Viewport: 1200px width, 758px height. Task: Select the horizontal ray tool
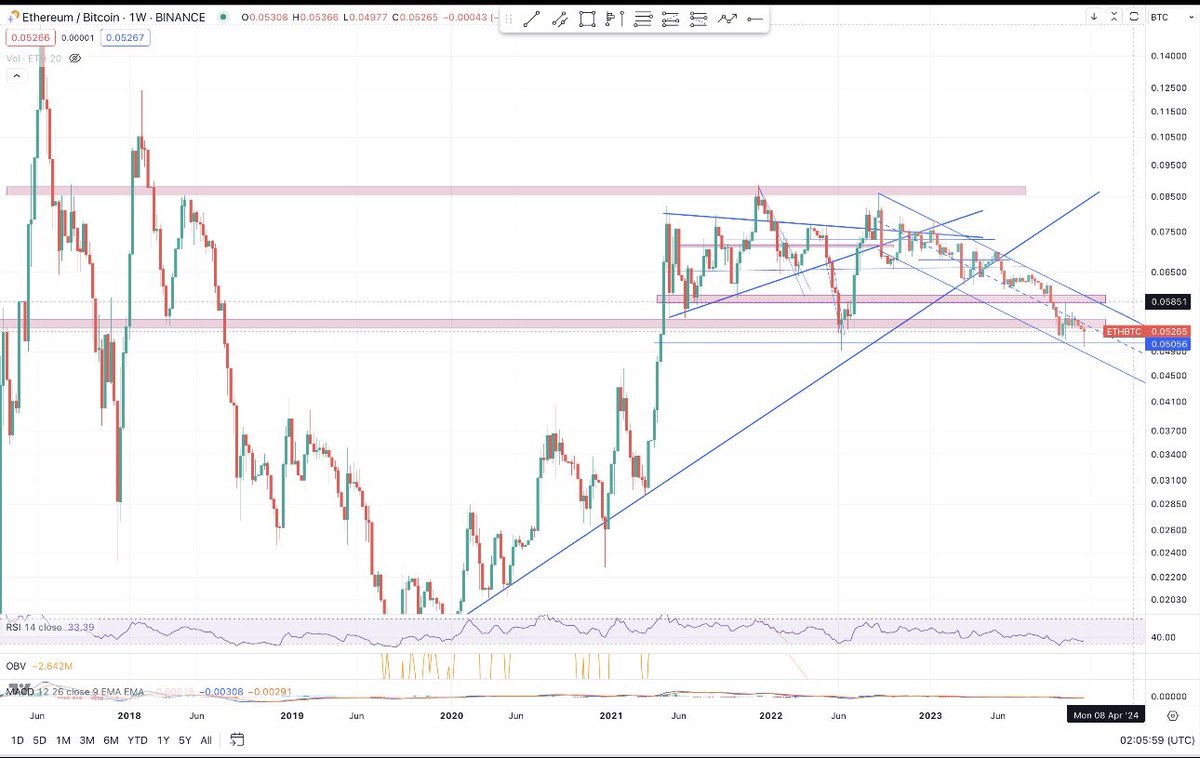[755, 19]
